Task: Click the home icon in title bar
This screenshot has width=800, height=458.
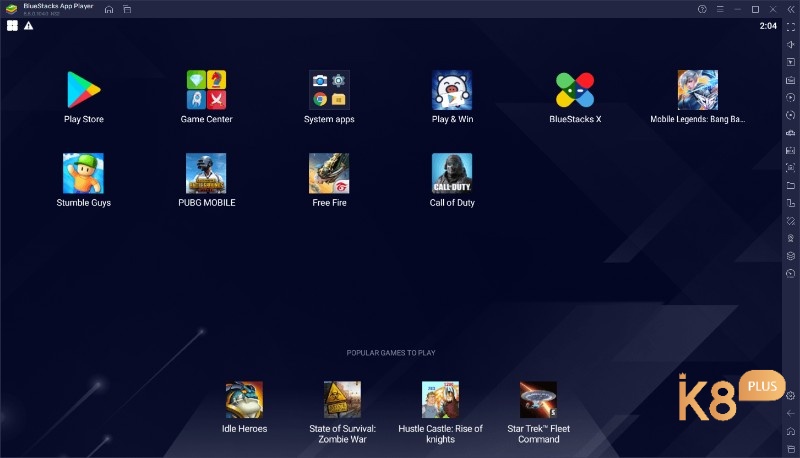Action: click(x=109, y=9)
